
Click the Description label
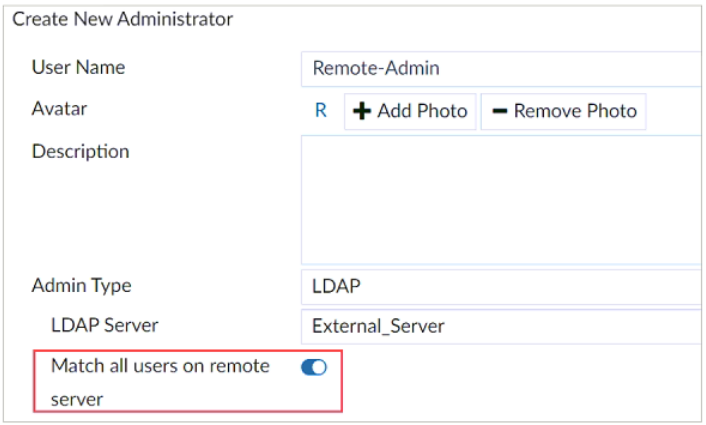tap(80, 152)
